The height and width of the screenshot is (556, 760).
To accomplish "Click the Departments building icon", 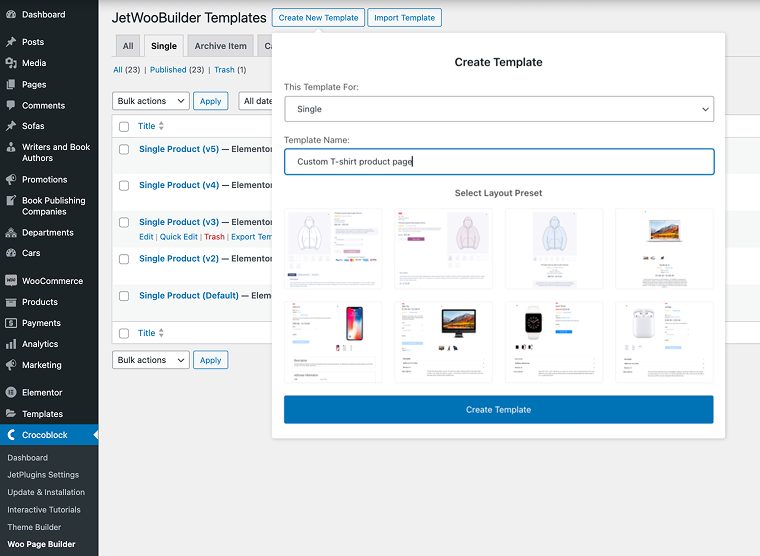I will coord(11,233).
